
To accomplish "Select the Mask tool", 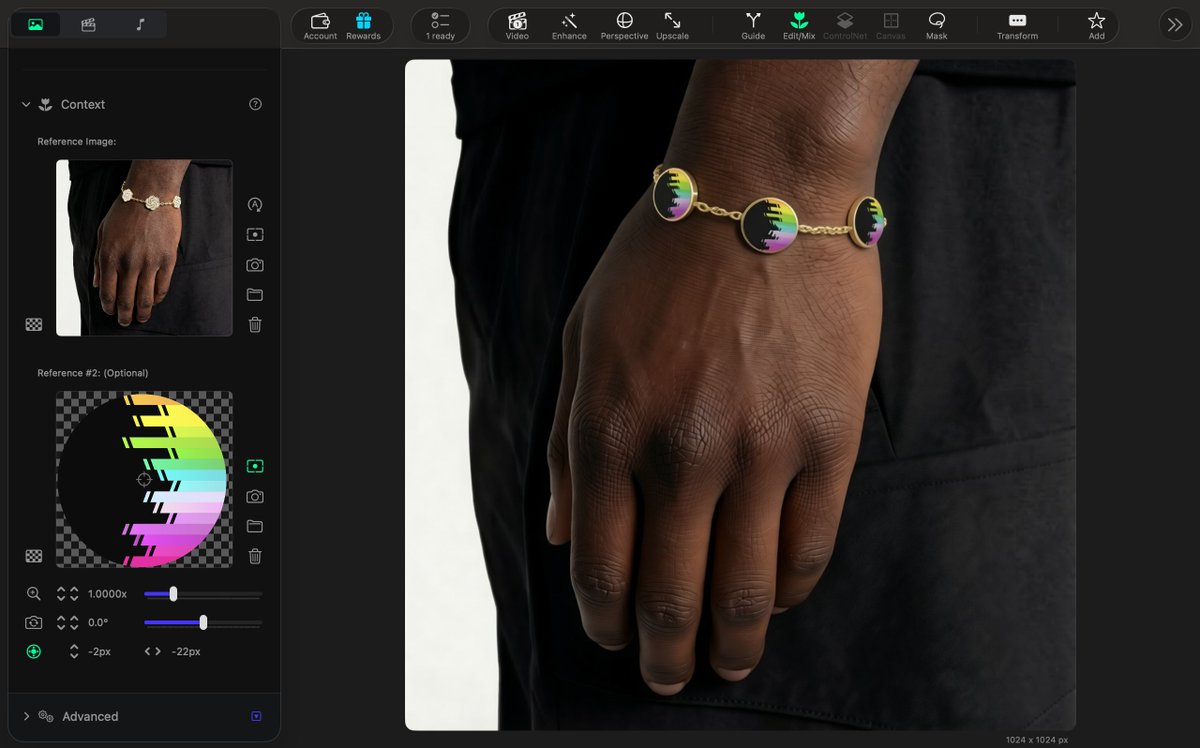I will (936, 26).
